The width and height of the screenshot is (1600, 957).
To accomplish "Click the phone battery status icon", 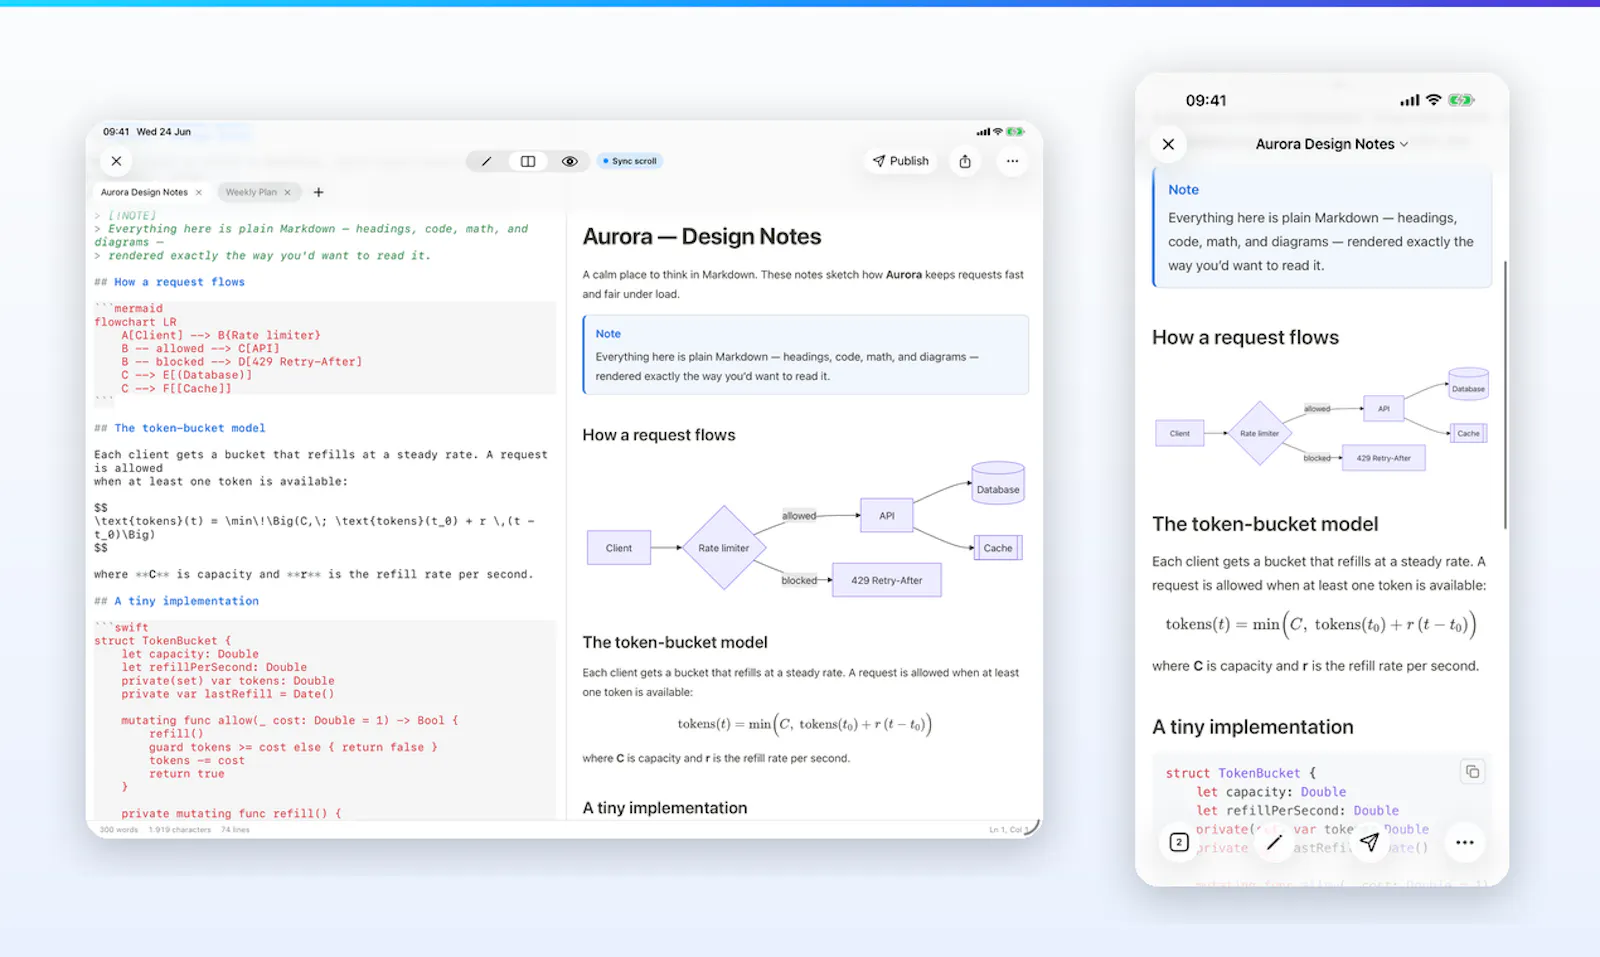I will 1461,100.
